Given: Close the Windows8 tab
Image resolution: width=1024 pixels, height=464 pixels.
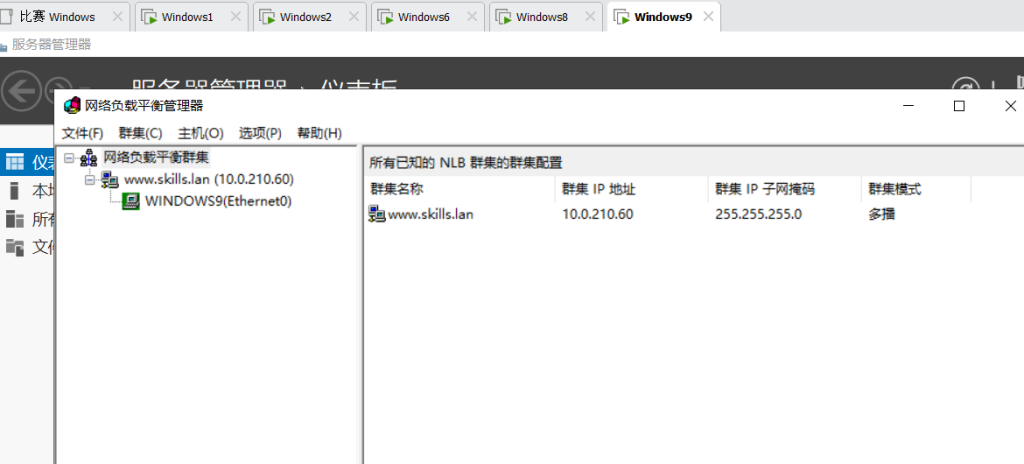Looking at the screenshot, I should [591, 17].
